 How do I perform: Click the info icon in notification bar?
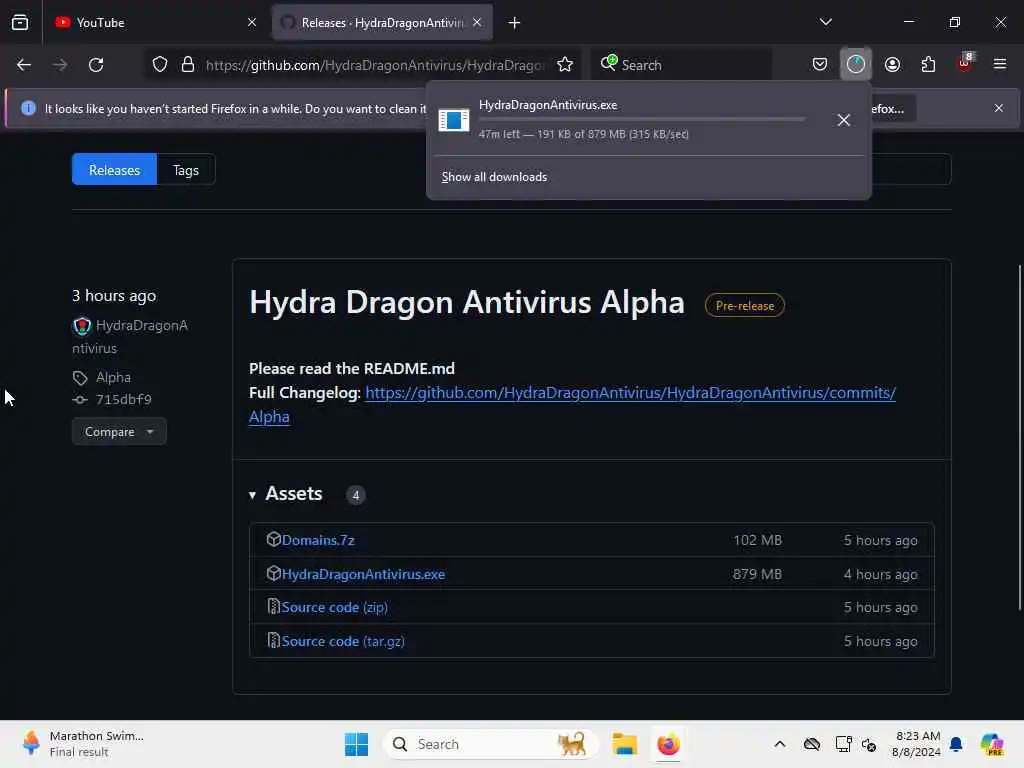[28, 108]
